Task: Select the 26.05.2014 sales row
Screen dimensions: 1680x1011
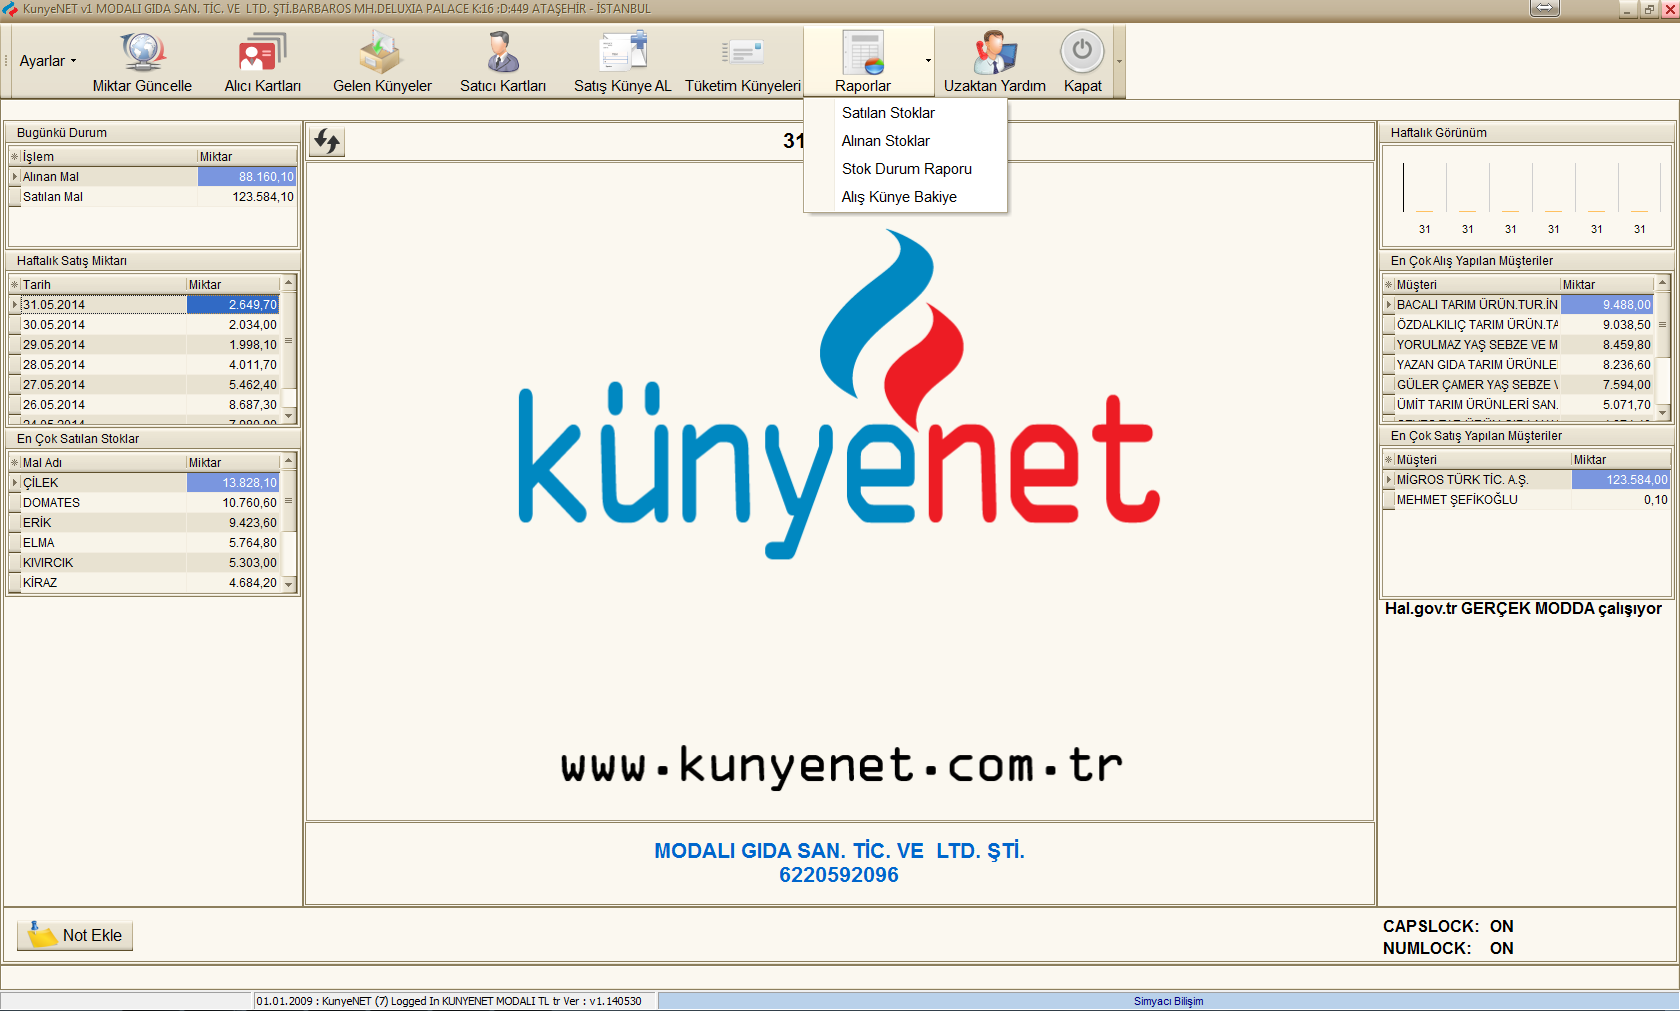Action: tap(145, 405)
